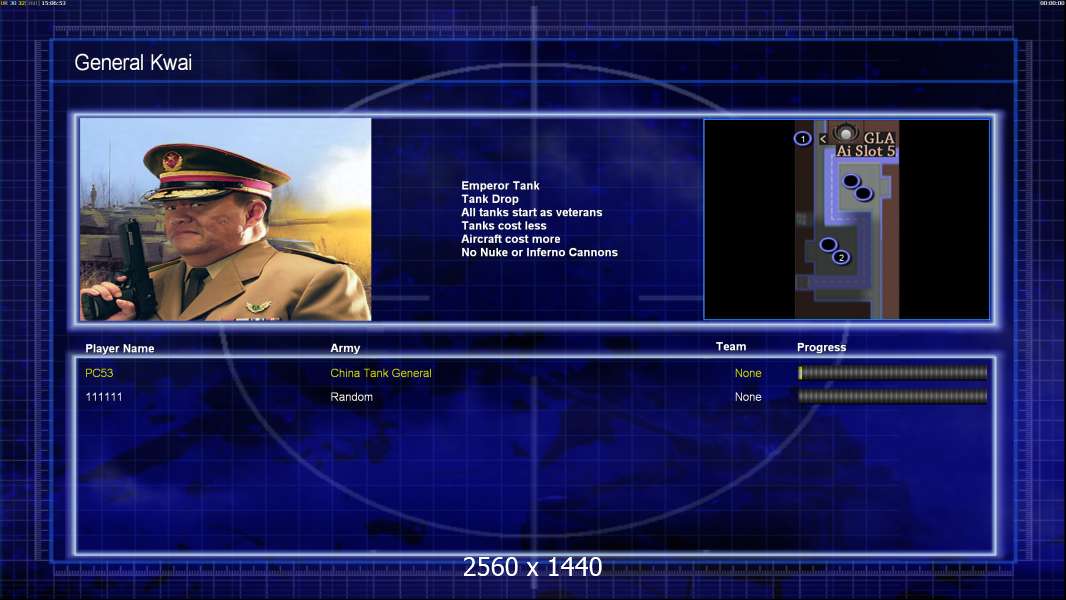Image resolution: width=1066 pixels, height=600 pixels.
Task: Click the PC53 loading progress bar
Action: [x=893, y=372]
